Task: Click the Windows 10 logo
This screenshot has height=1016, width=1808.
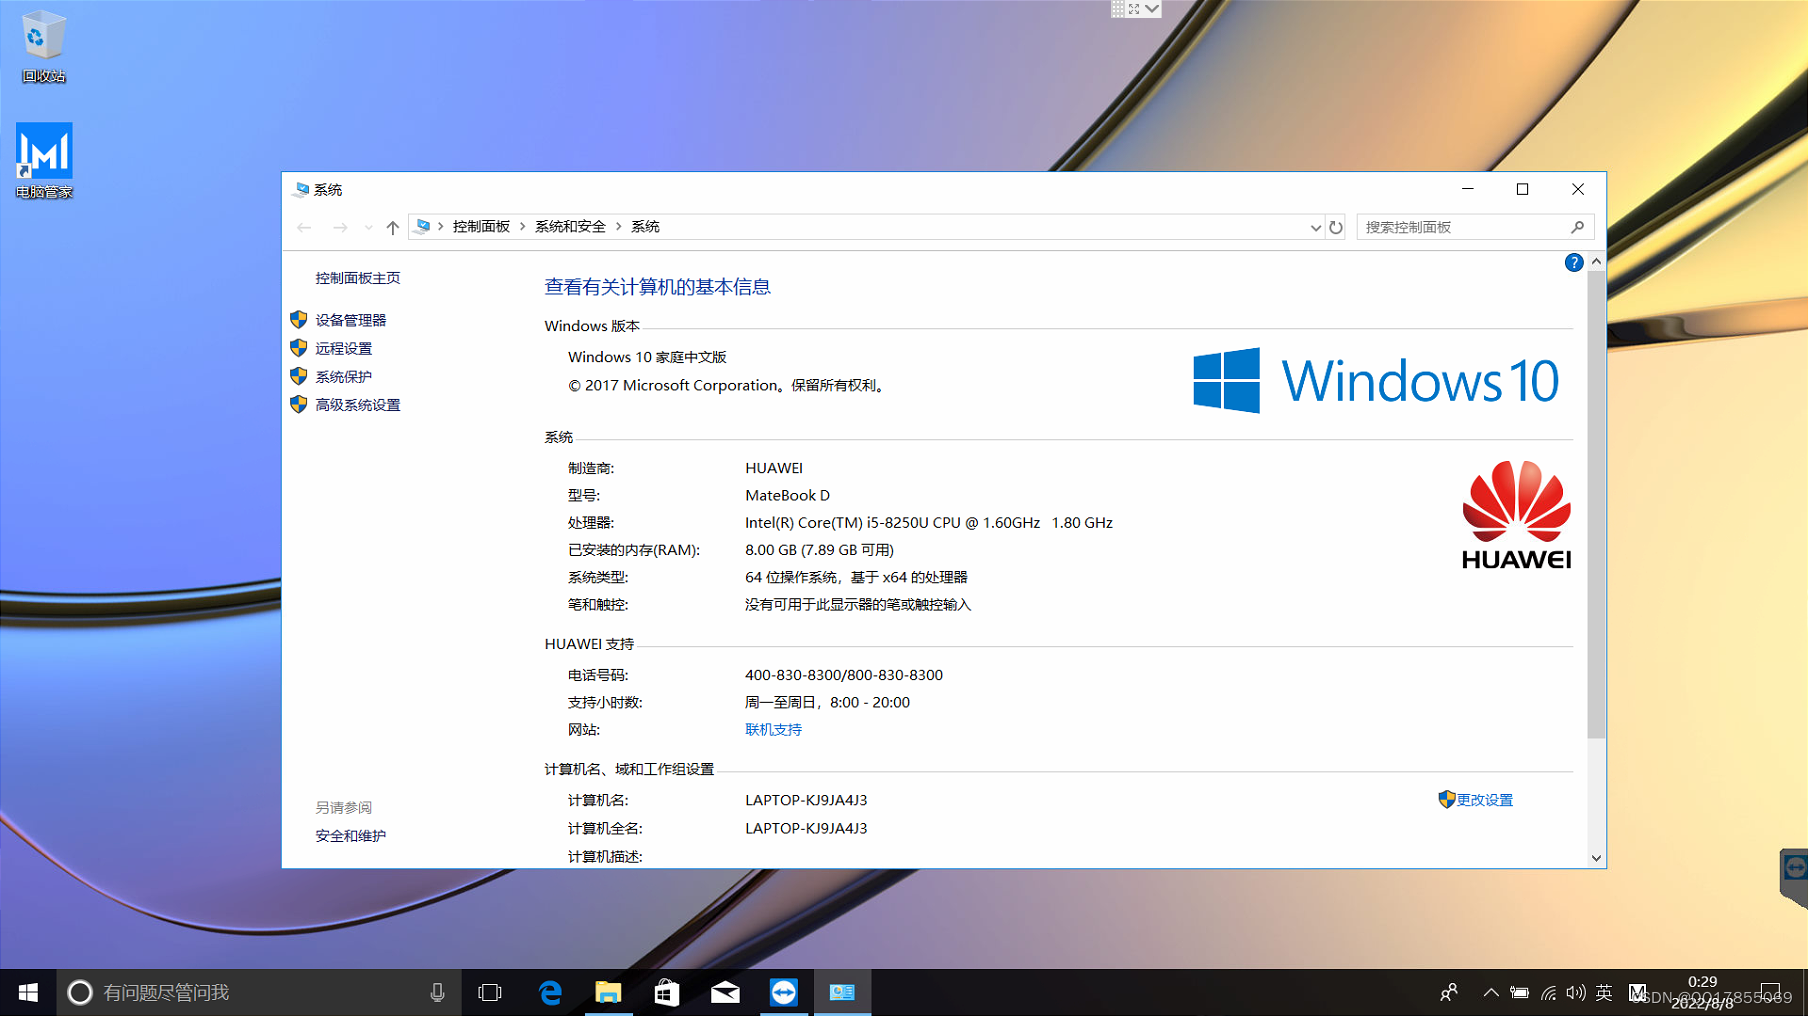Action: tap(1375, 380)
